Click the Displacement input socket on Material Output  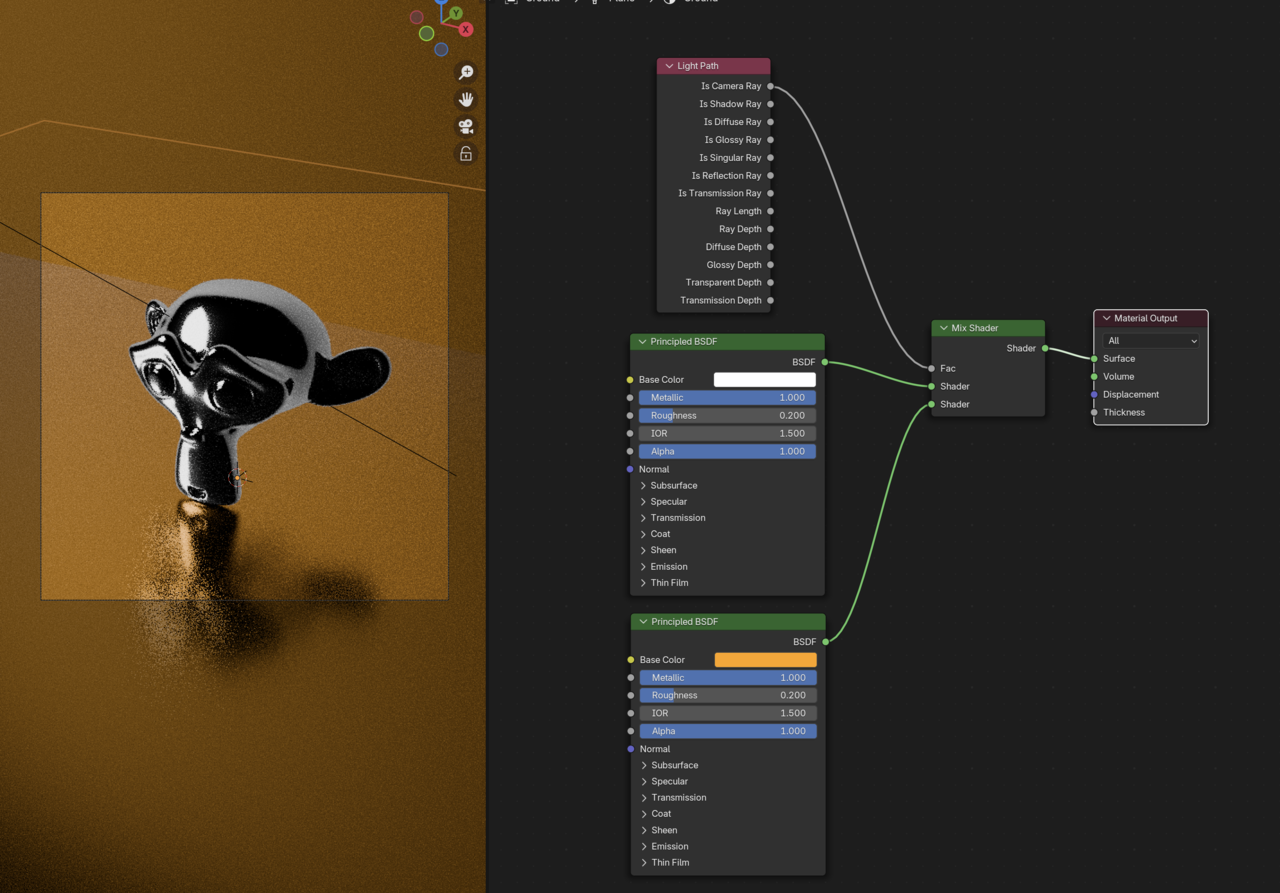[x=1095, y=395]
